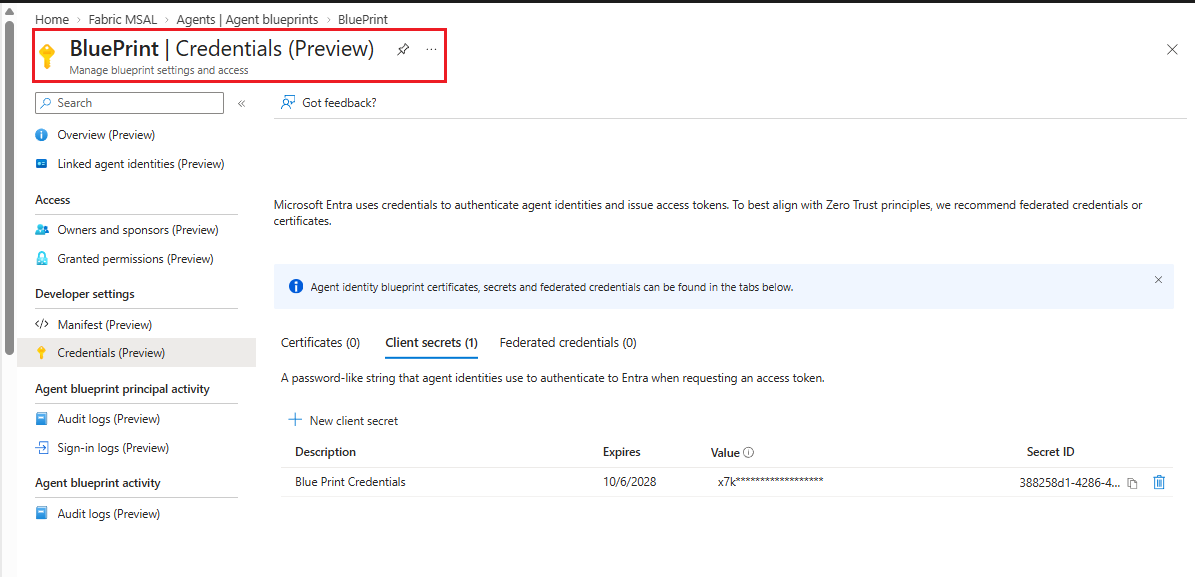This screenshot has height=577, width=1195.
Task: Focus the sidebar Search field
Action: pos(130,103)
